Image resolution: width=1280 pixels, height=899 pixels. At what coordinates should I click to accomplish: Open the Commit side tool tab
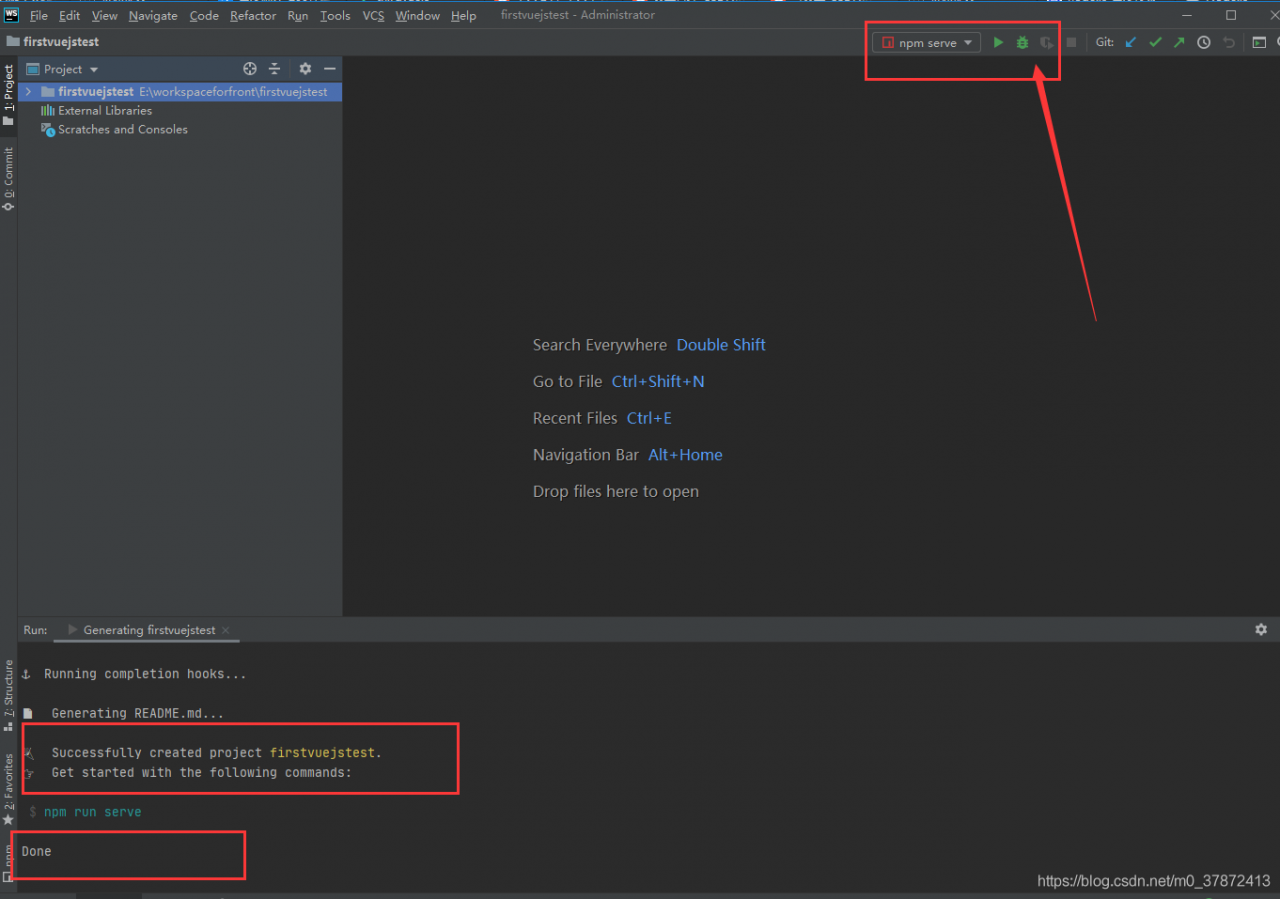pos(8,178)
